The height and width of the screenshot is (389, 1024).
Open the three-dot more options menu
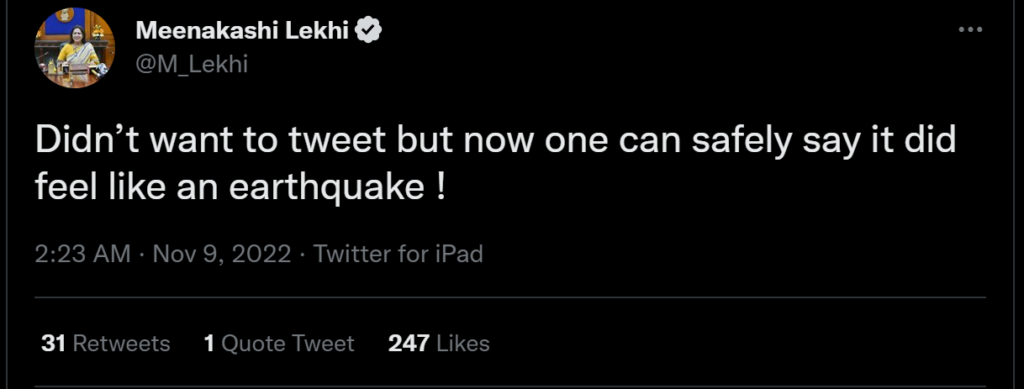[970, 29]
